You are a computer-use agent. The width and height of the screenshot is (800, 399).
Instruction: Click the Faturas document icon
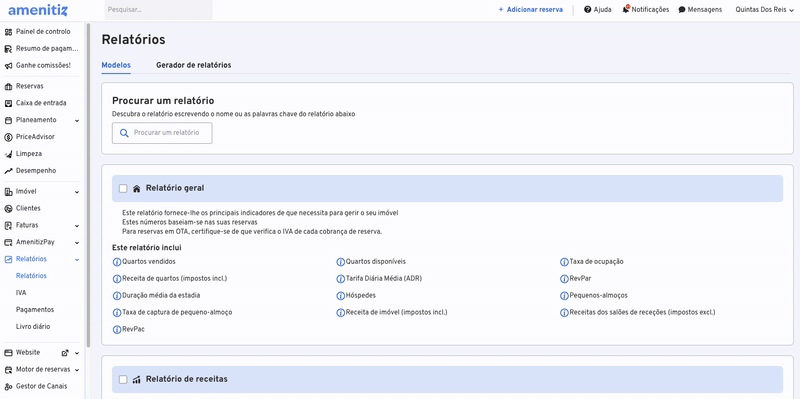click(8, 226)
